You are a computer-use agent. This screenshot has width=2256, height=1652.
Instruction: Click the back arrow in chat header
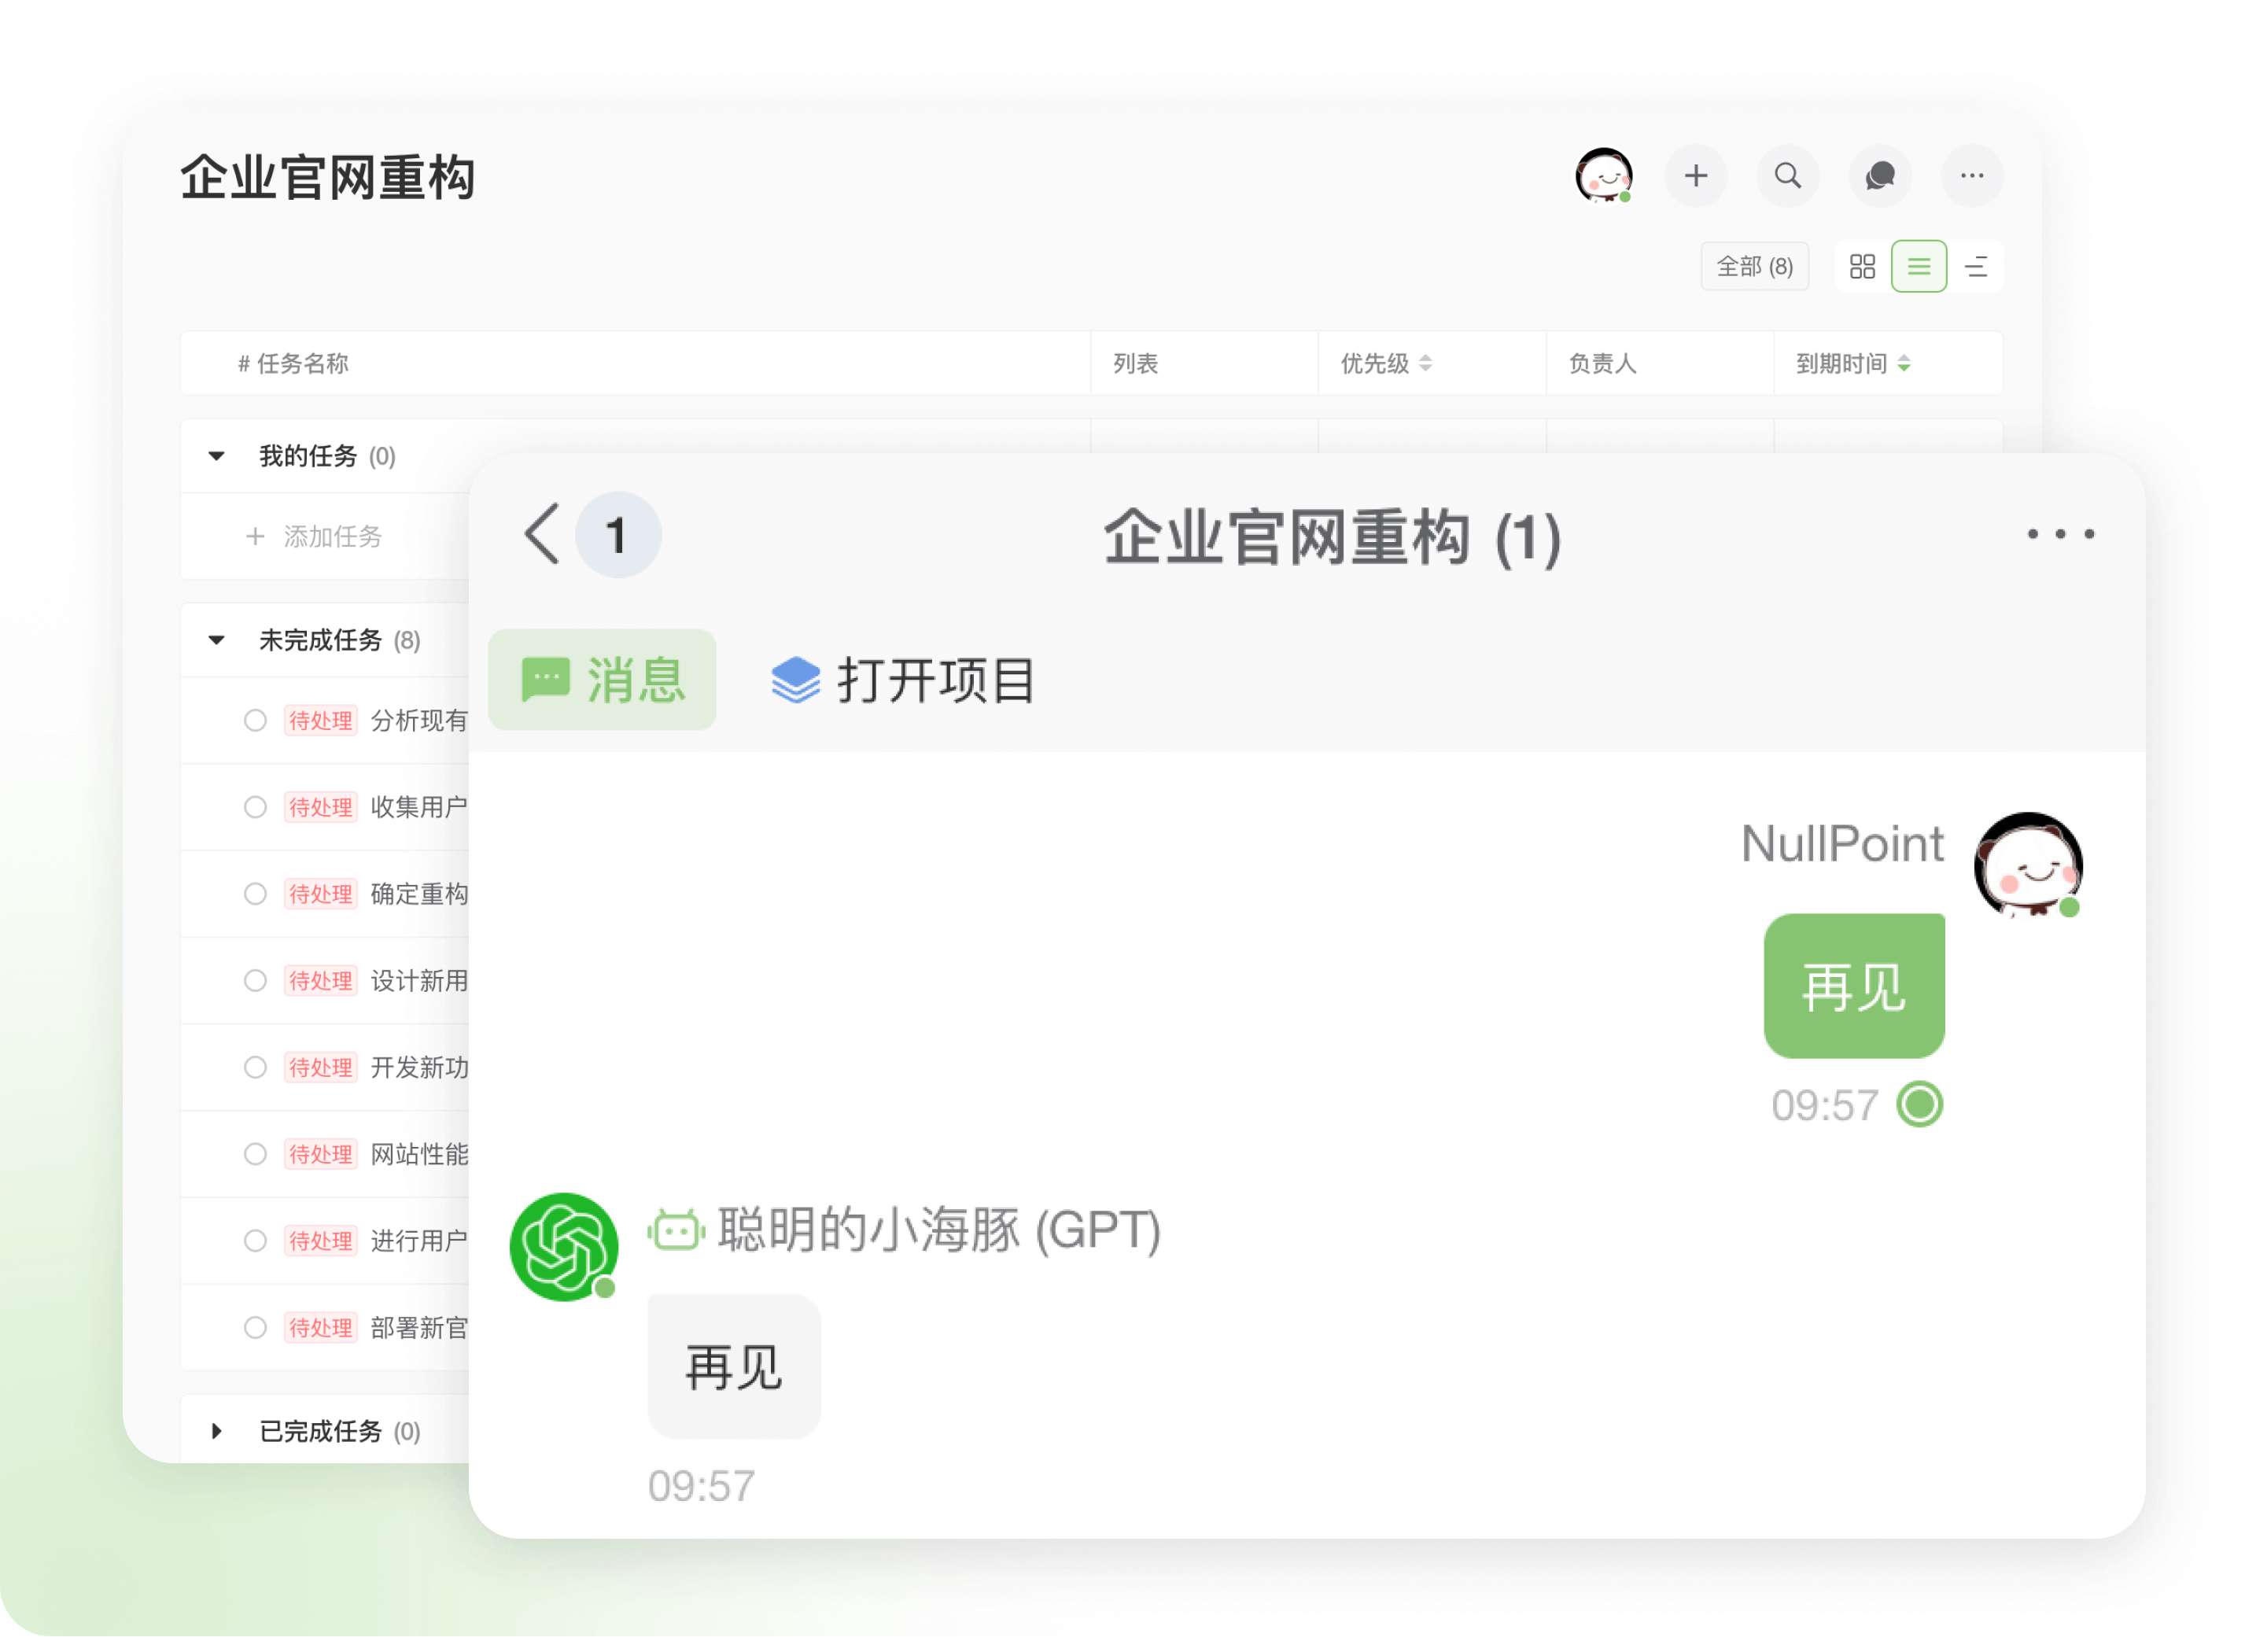[543, 535]
